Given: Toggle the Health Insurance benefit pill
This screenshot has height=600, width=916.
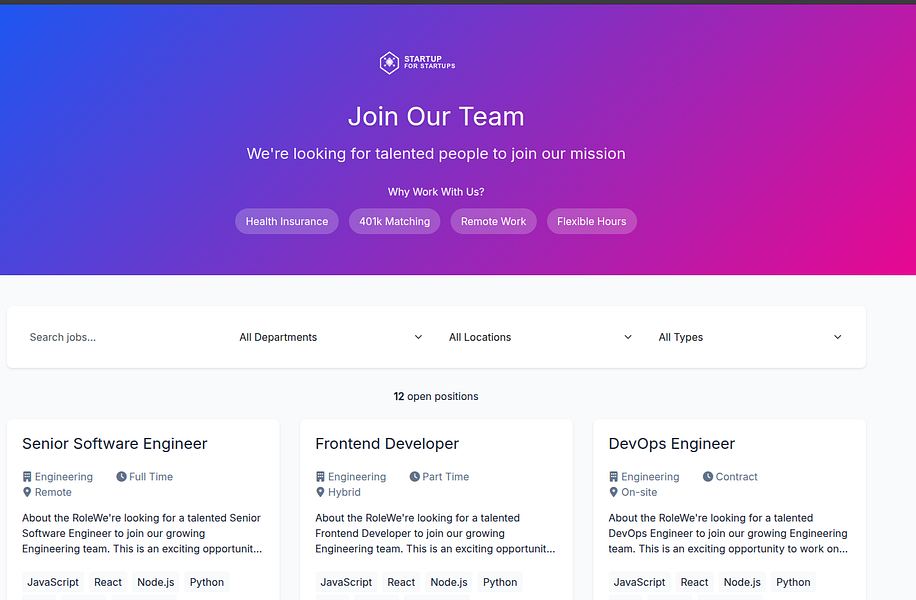Looking at the screenshot, I should click(286, 221).
